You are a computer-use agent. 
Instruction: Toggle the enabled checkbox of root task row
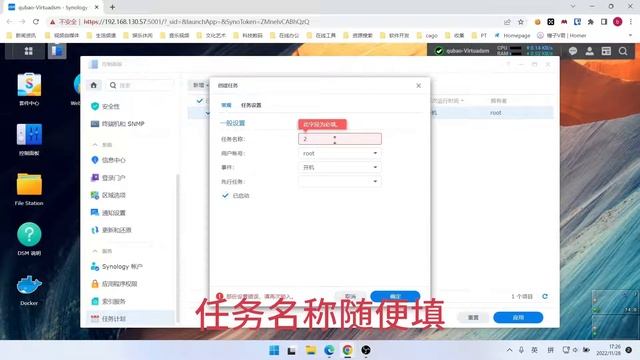pyautogui.click(x=207, y=113)
